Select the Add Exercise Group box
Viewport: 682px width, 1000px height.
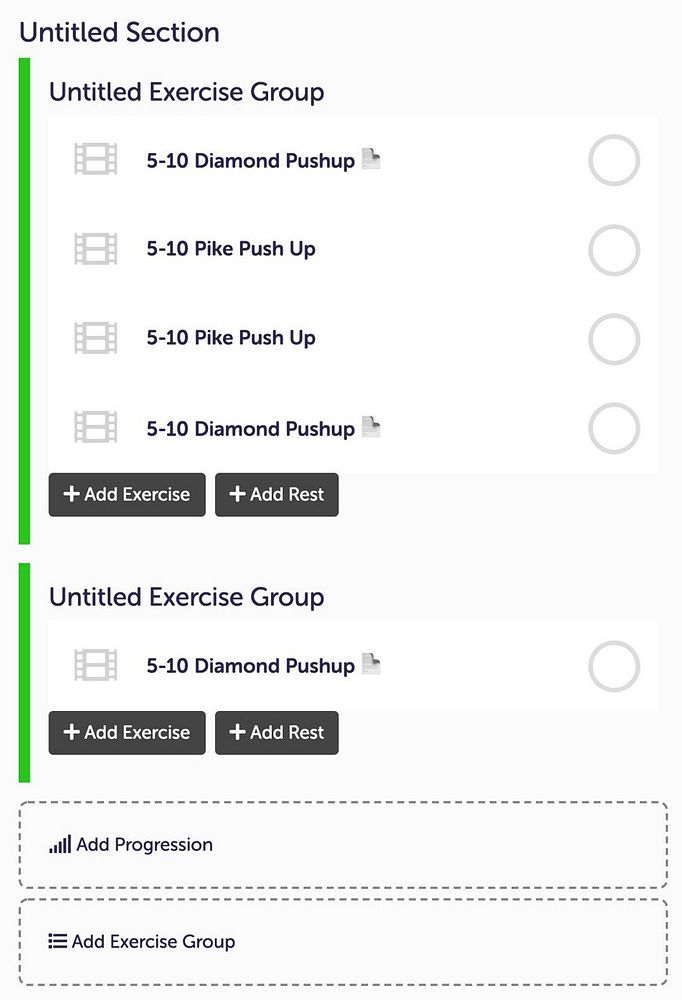click(x=342, y=942)
